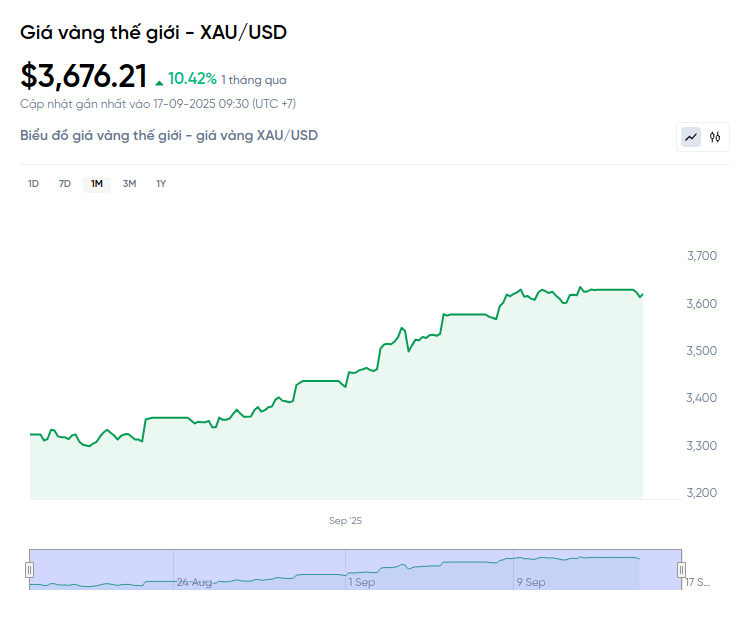This screenshot has height=634, width=750.
Task: Click the 'Biểu đồ giá vàng thế giới' chart heading
Action: (x=169, y=135)
